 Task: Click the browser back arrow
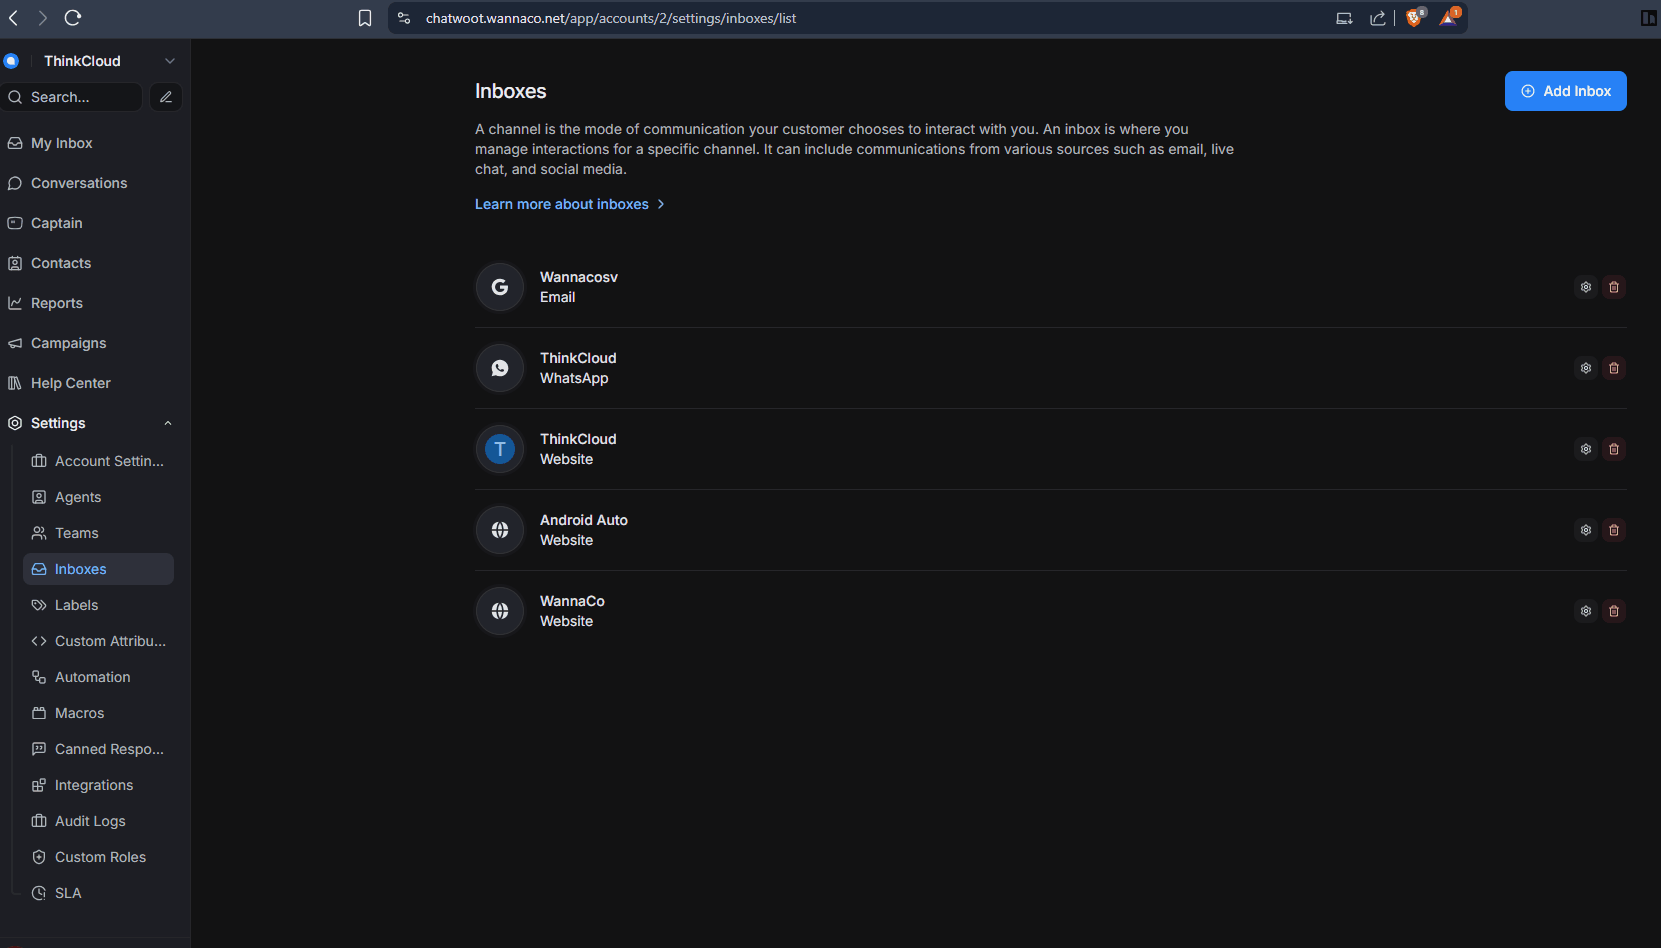pos(14,18)
